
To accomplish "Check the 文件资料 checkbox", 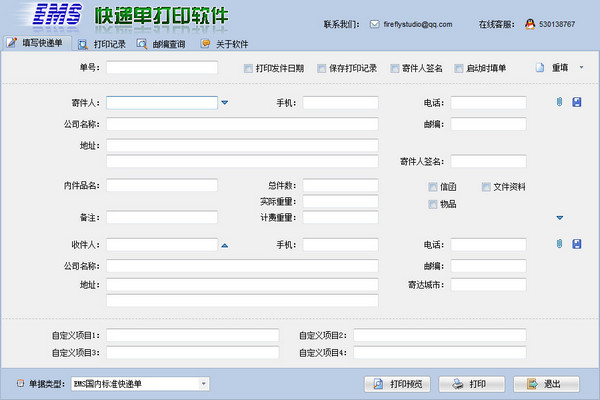I will click(x=487, y=187).
